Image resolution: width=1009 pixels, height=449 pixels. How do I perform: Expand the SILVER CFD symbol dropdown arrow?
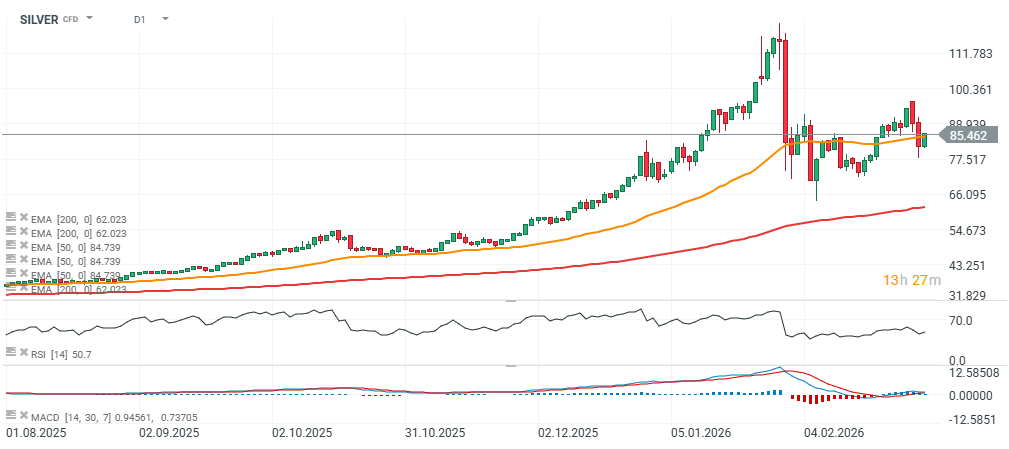coord(90,18)
